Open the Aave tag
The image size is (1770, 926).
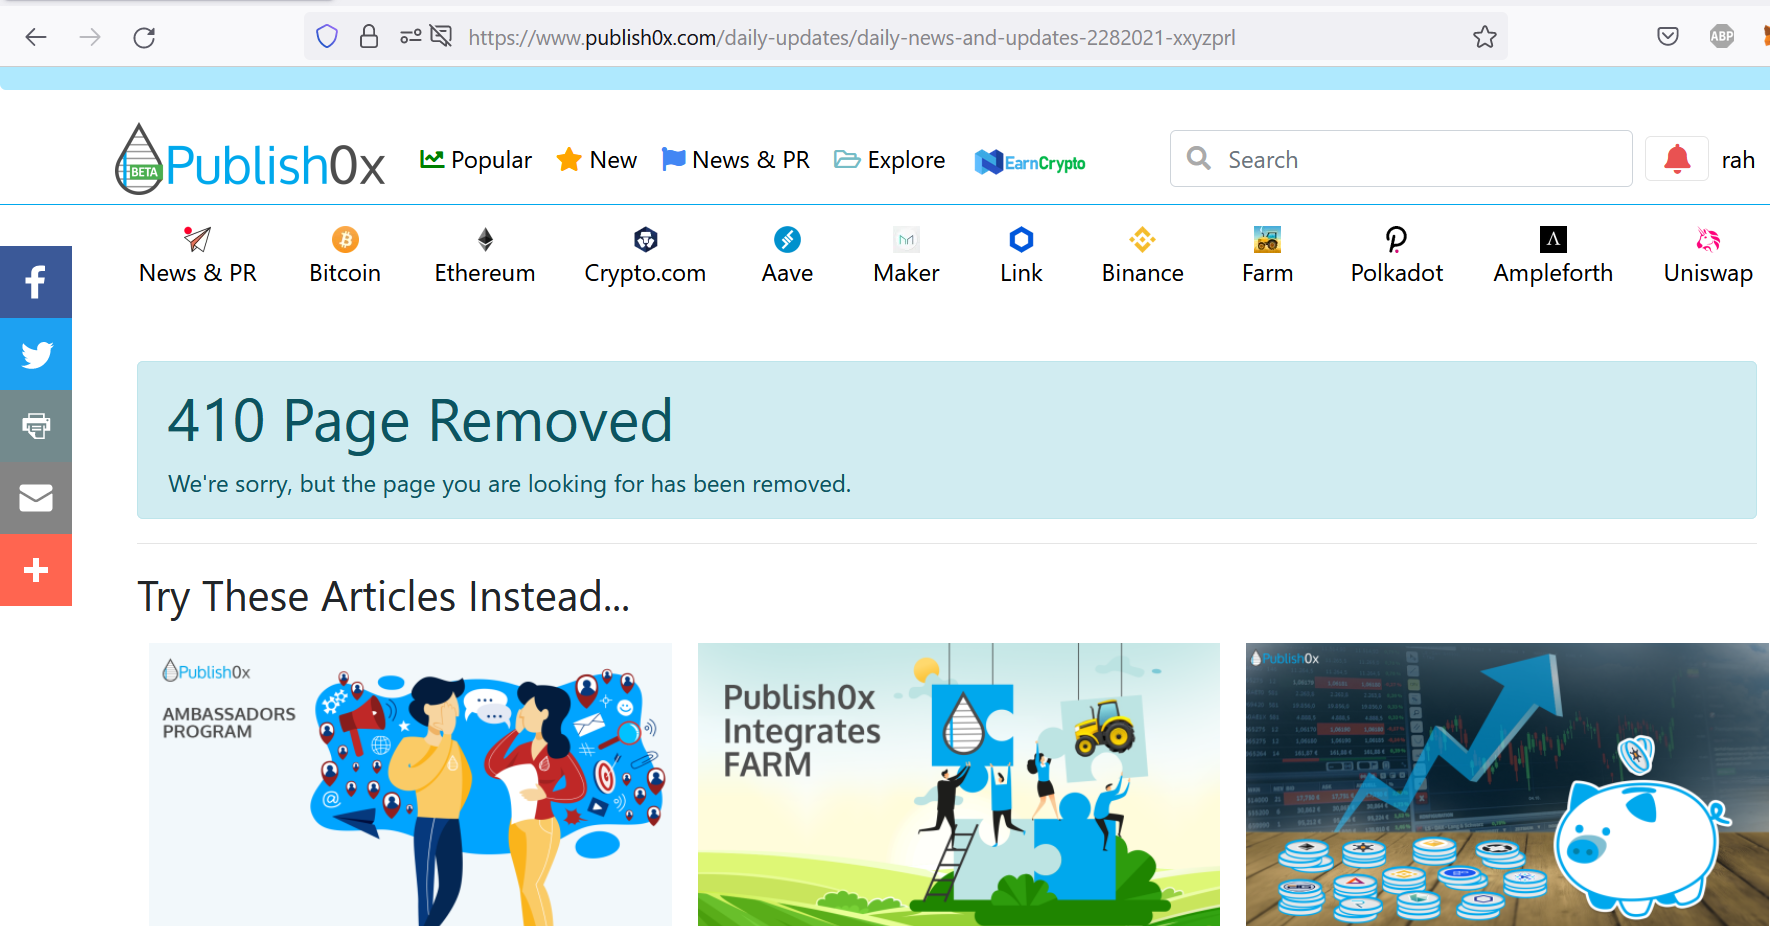point(787,256)
